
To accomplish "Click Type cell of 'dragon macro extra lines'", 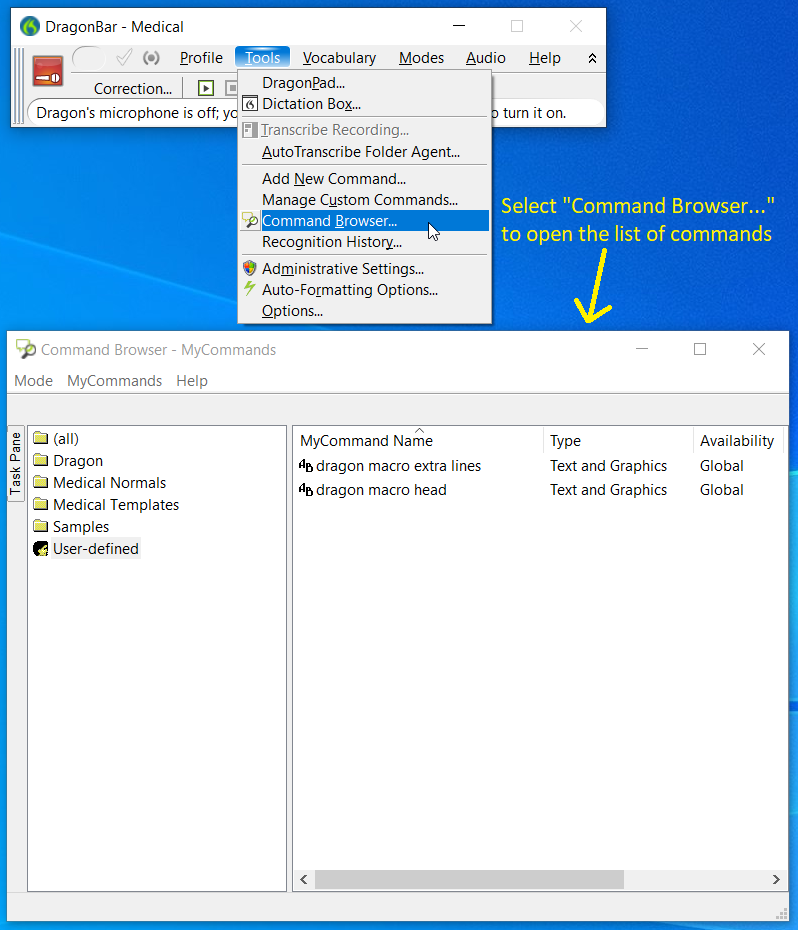I will (608, 466).
